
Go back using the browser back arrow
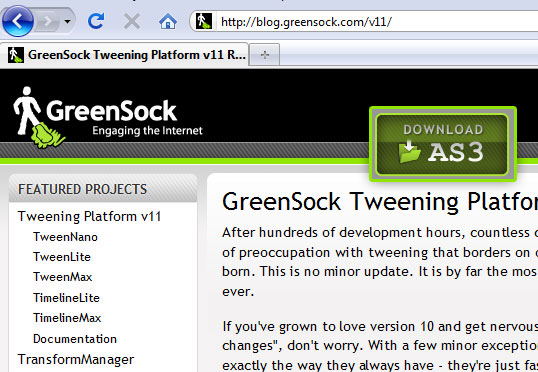17,21
